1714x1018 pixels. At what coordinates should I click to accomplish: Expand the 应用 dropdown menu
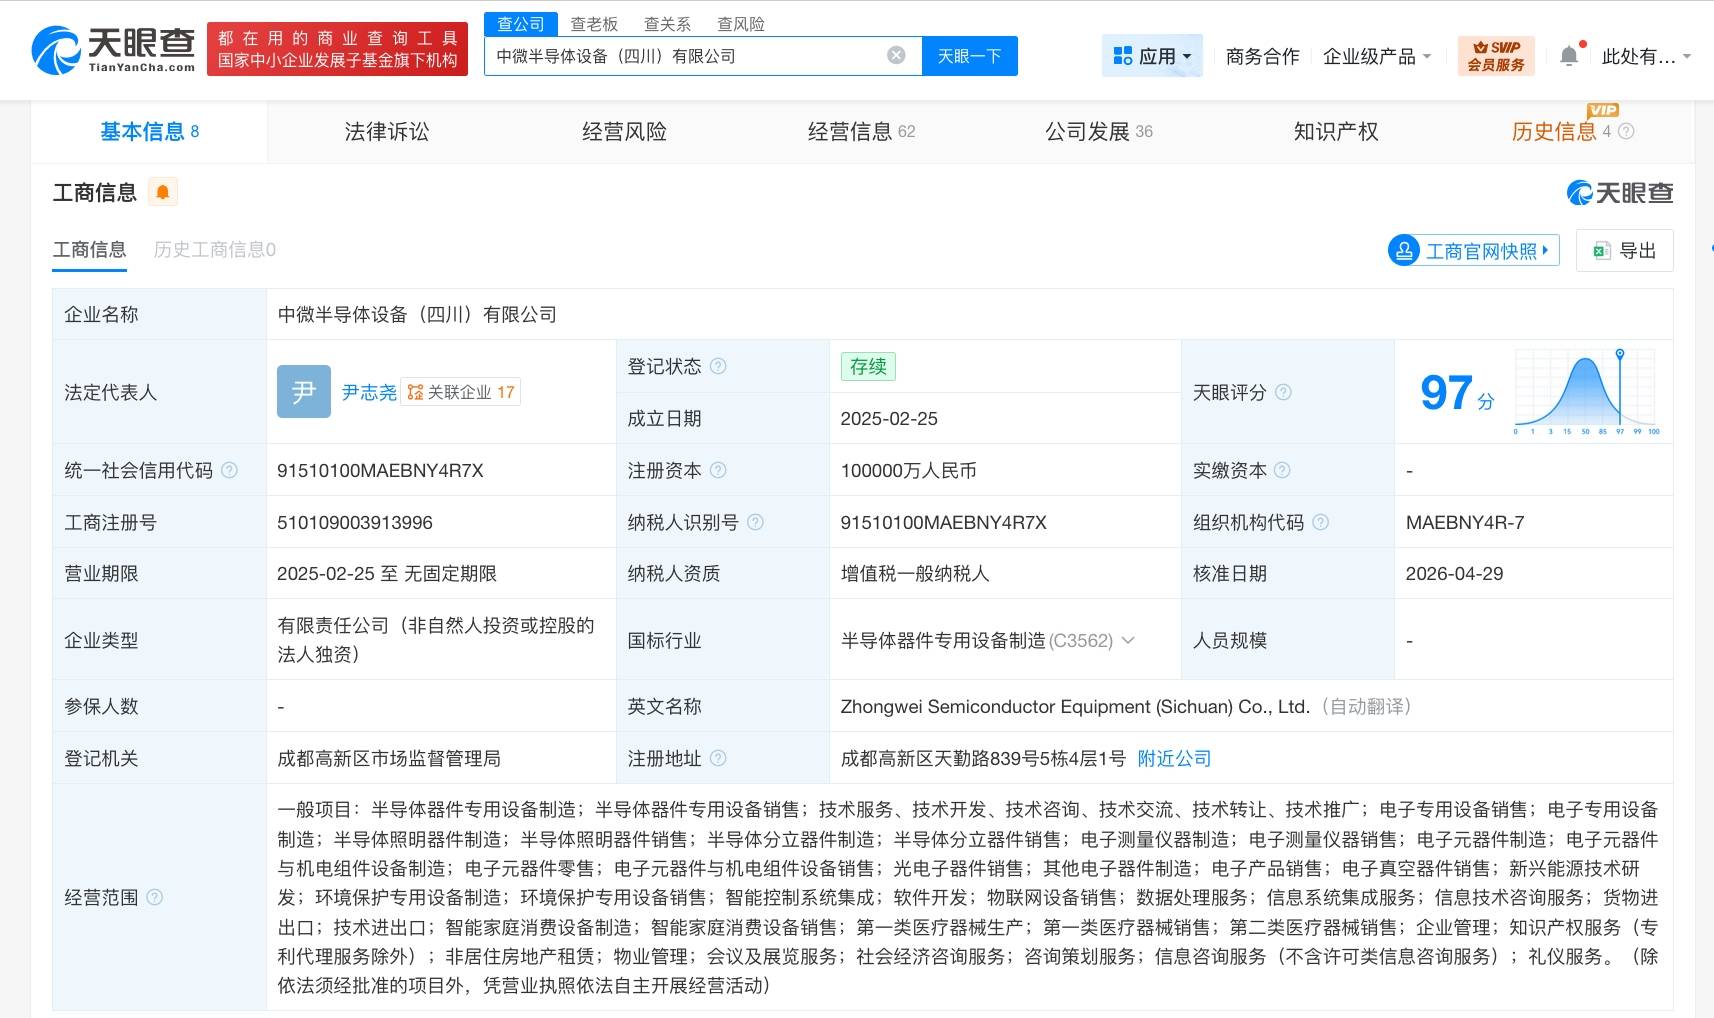coord(1152,56)
